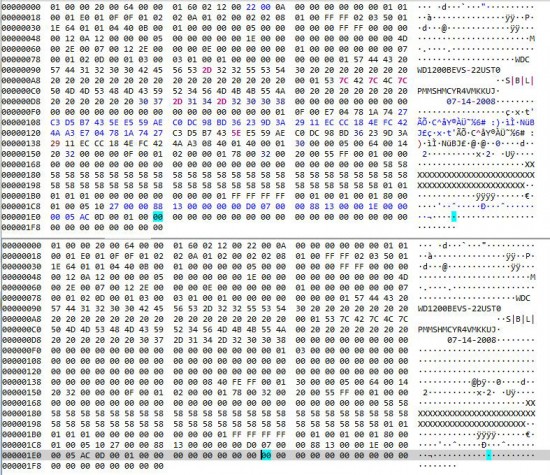Select ASCII text PMMSHMCYR4VMKKUJ in the top pane

(x=456, y=91)
